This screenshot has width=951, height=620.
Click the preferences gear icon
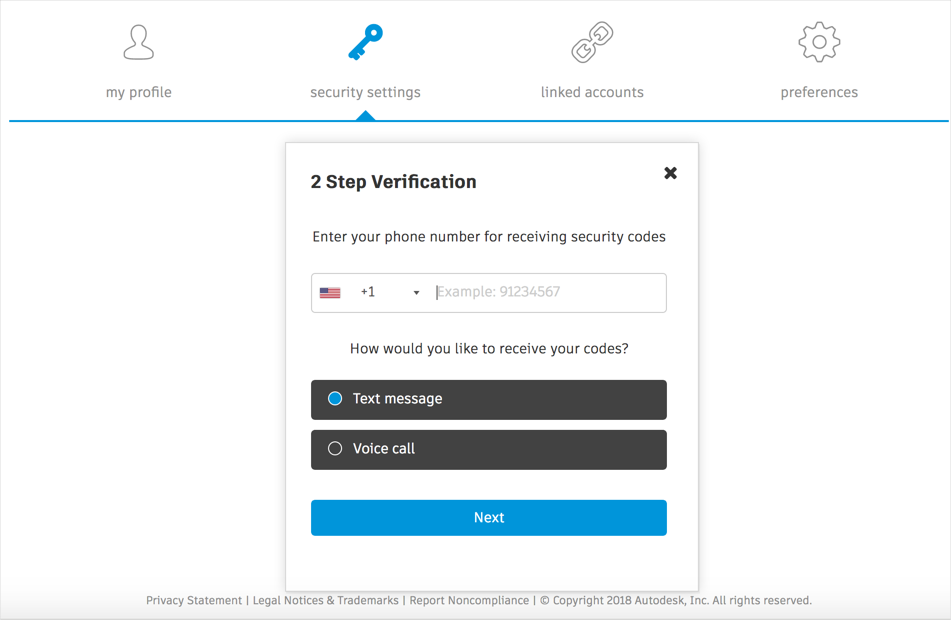coord(818,42)
